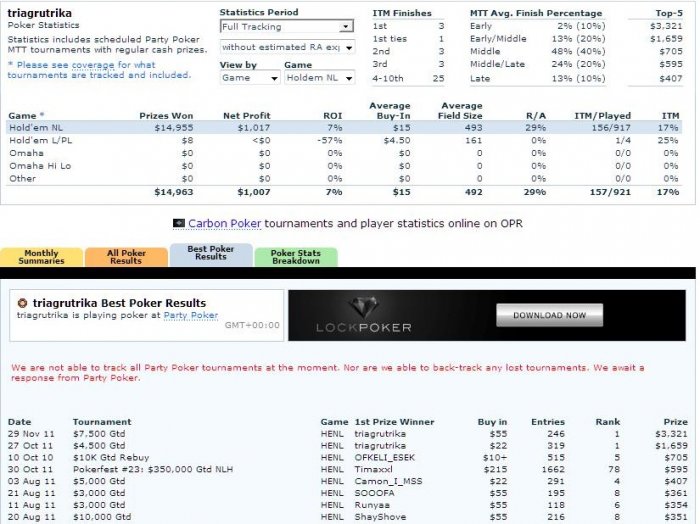Click the Middle/Late finish percentage row

538,64
